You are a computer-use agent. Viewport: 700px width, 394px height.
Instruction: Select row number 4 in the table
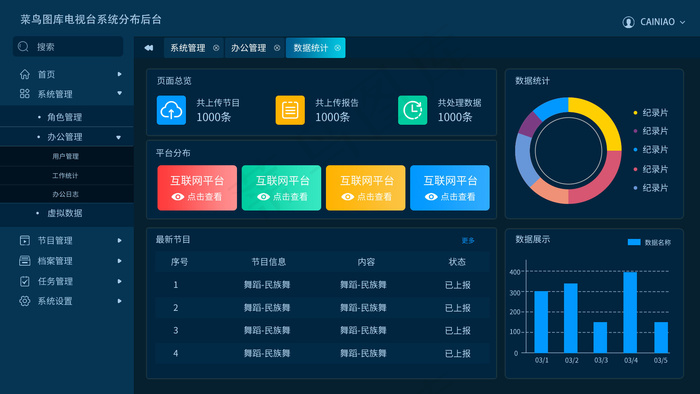coord(175,353)
